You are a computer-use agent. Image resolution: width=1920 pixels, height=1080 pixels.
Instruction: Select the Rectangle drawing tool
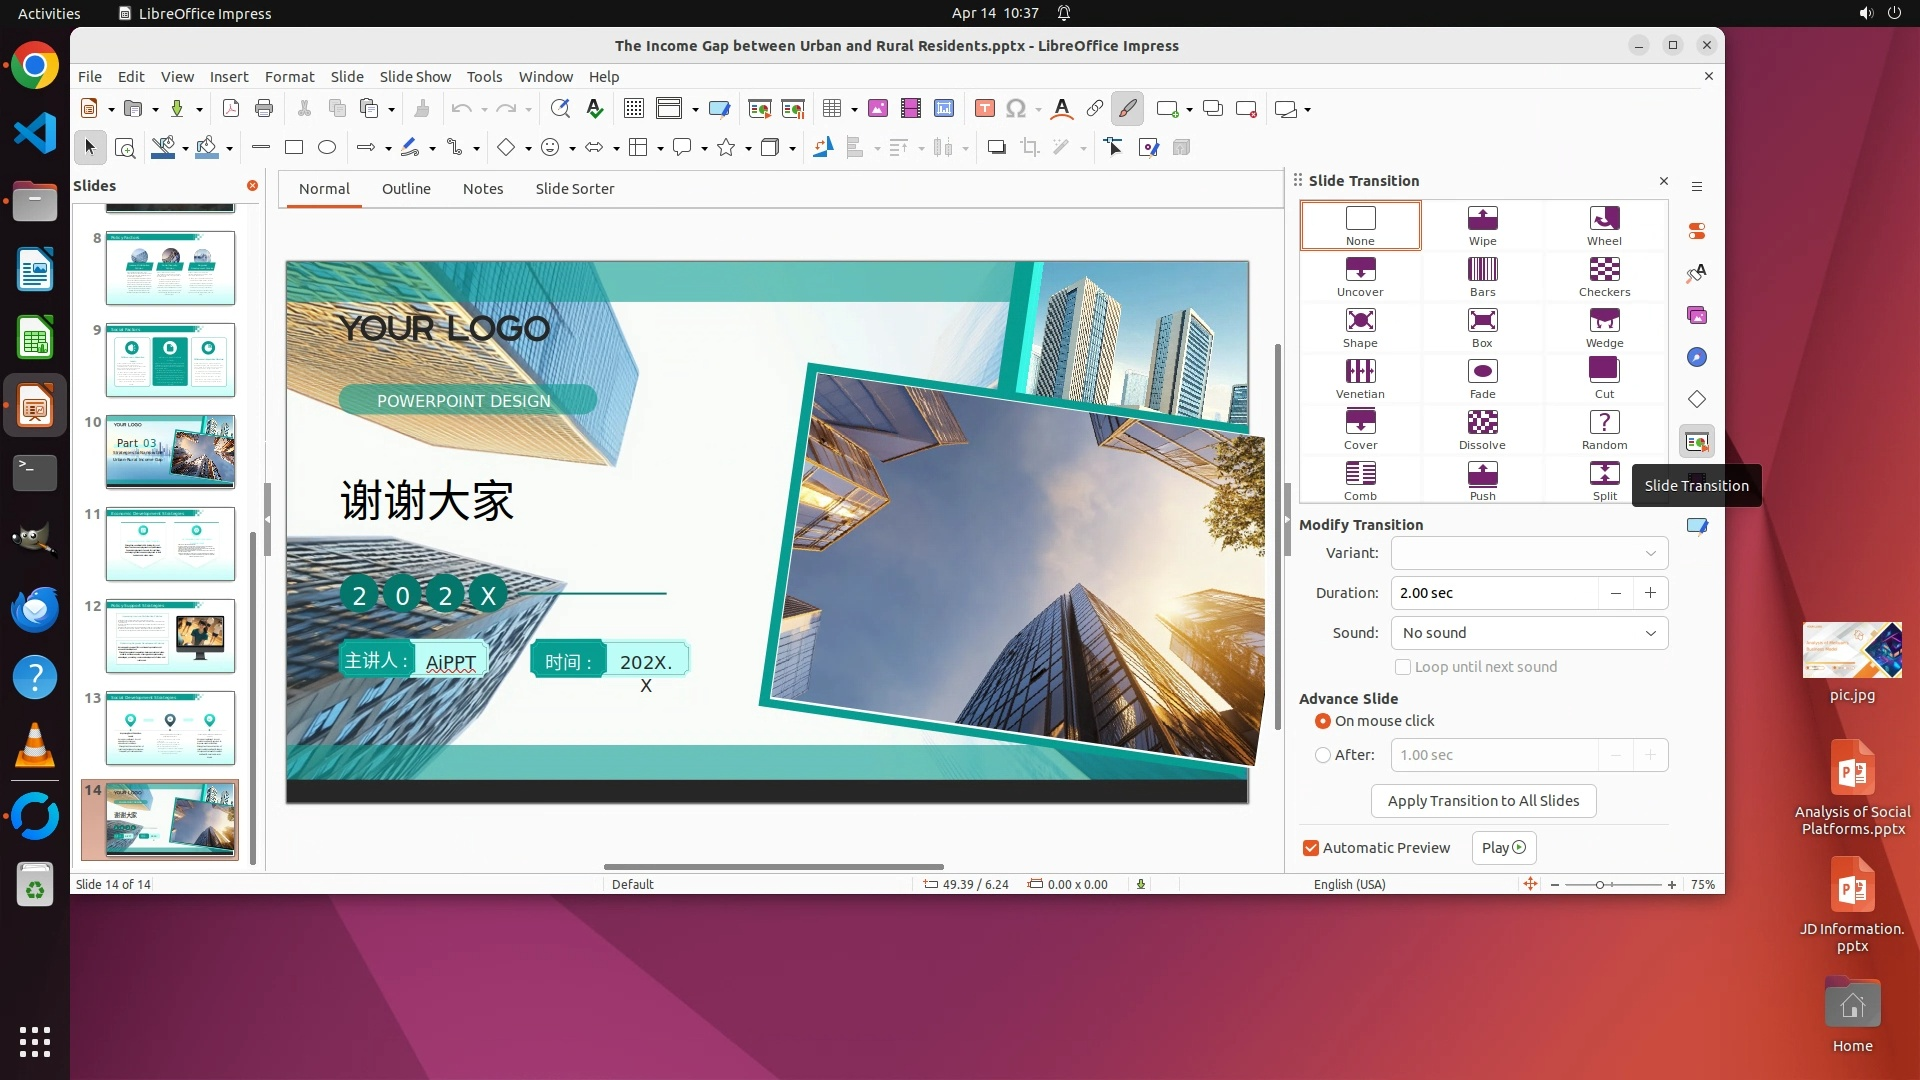(294, 148)
